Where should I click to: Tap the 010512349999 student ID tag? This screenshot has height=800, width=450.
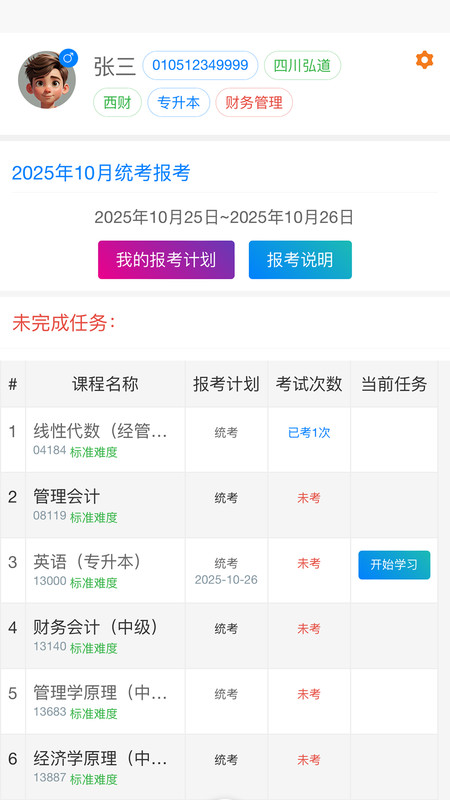pyautogui.click(x=200, y=65)
